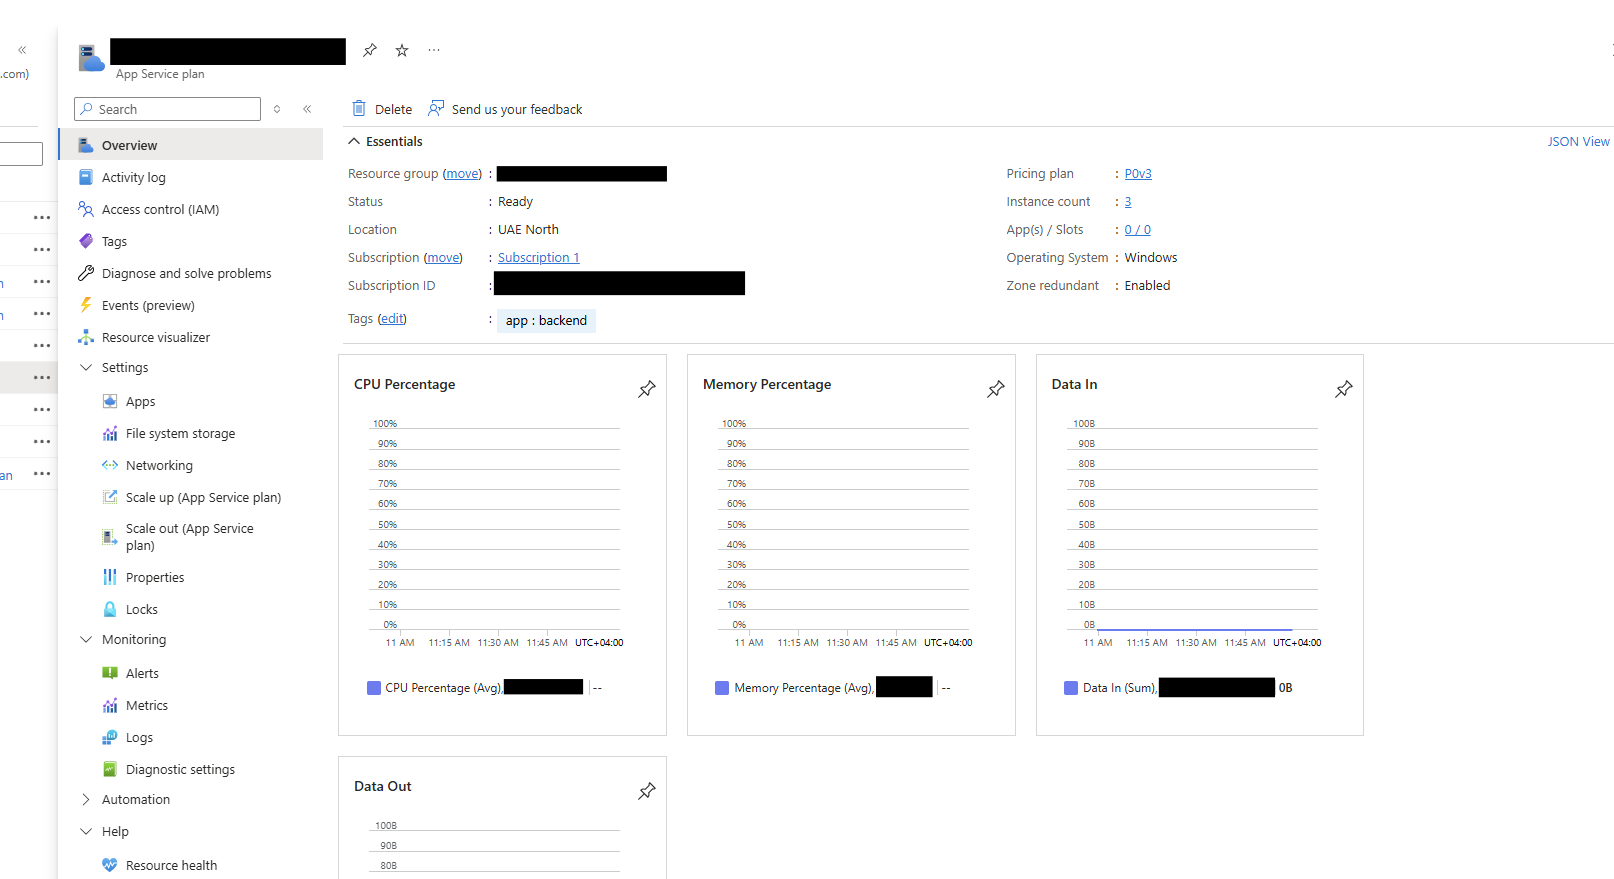Open P0v3 pricing plan link
This screenshot has height=879, width=1614.
1138,173
